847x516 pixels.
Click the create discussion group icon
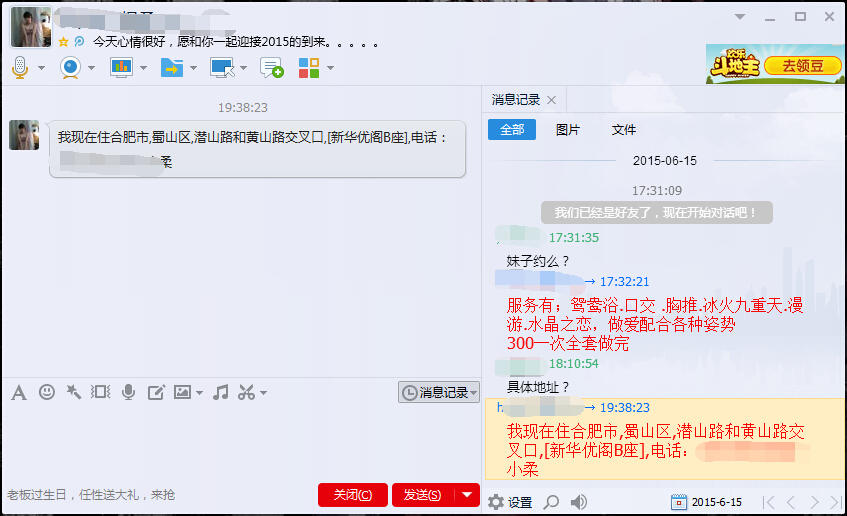pyautogui.click(x=271, y=68)
